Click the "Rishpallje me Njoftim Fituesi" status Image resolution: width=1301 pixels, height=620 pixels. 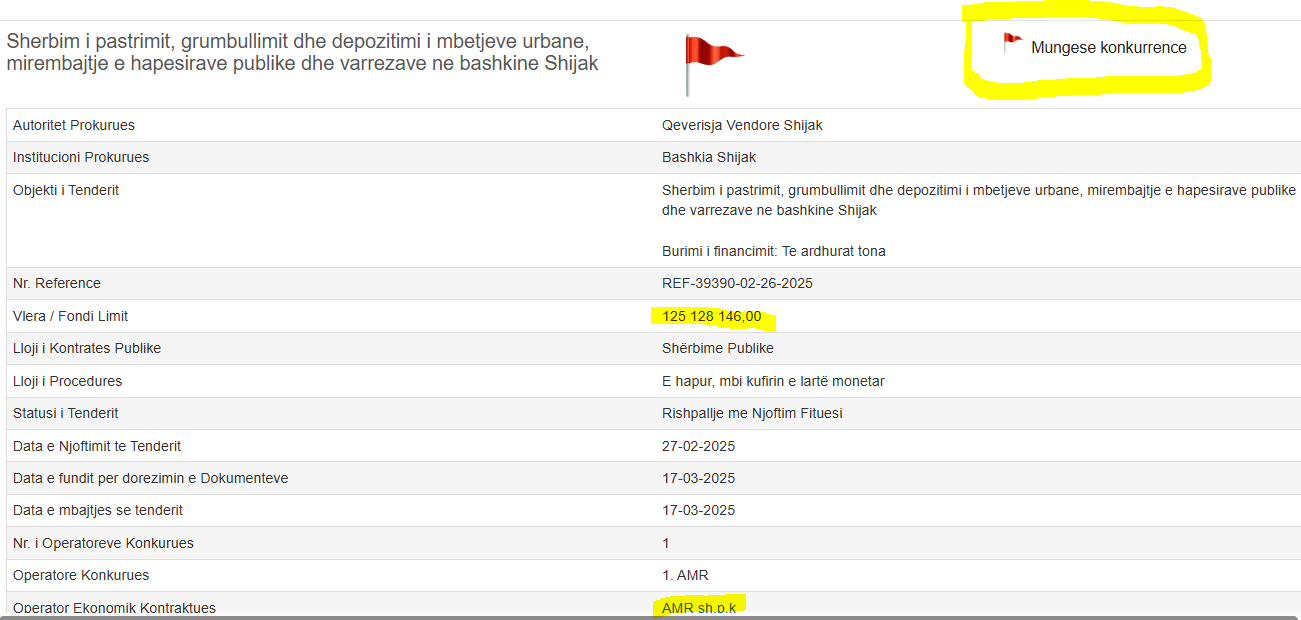752,413
